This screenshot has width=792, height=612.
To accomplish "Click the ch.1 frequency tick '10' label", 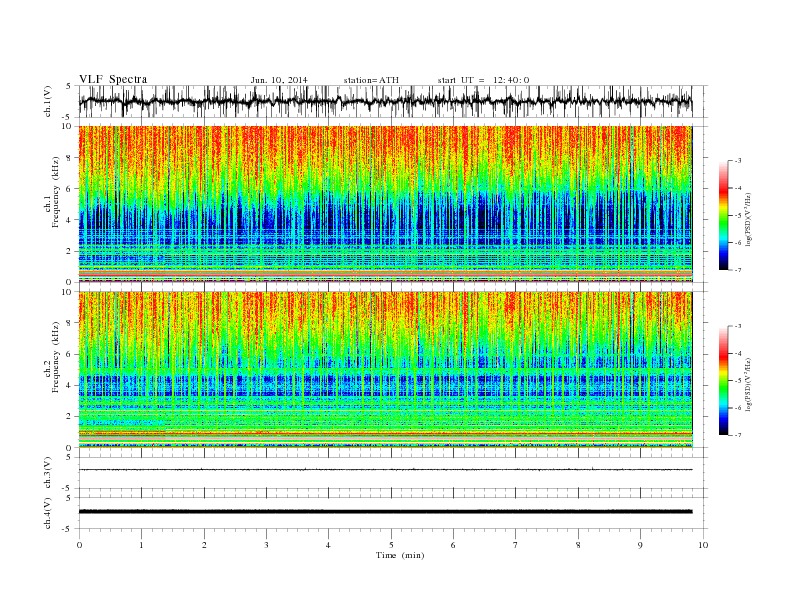I will point(68,126).
